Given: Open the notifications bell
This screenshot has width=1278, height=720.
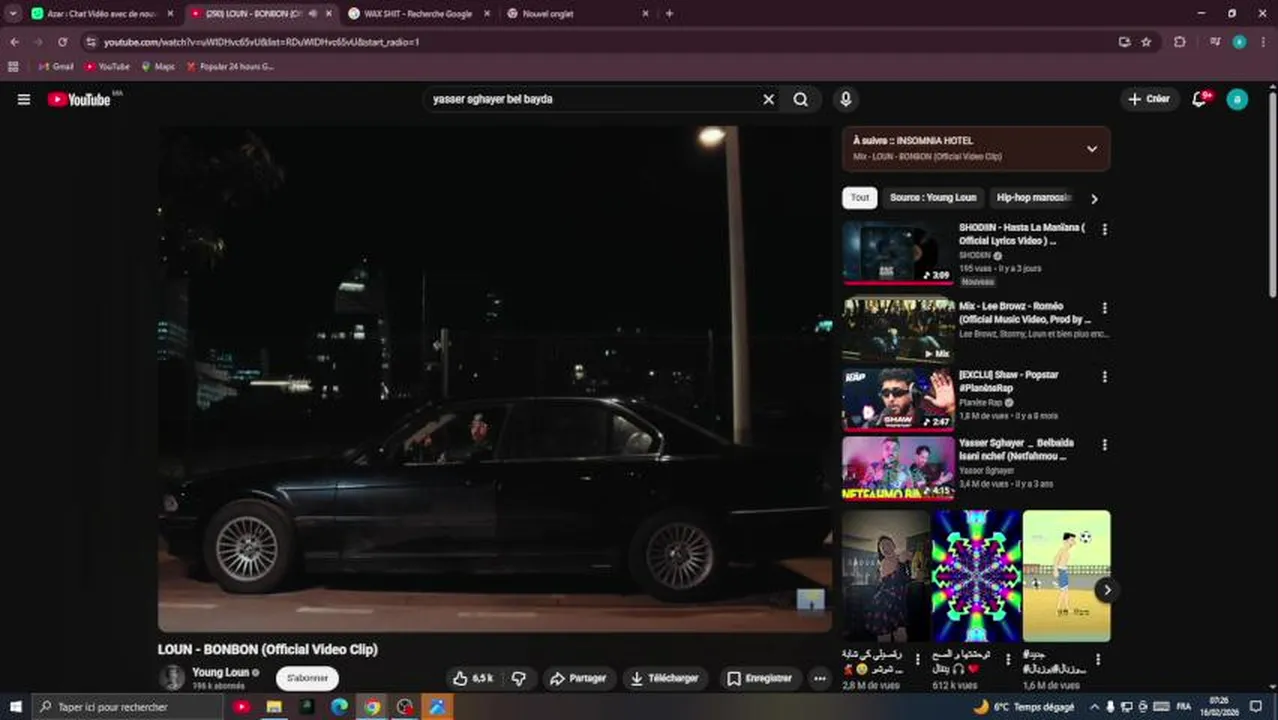Looking at the screenshot, I should click(x=1200, y=99).
